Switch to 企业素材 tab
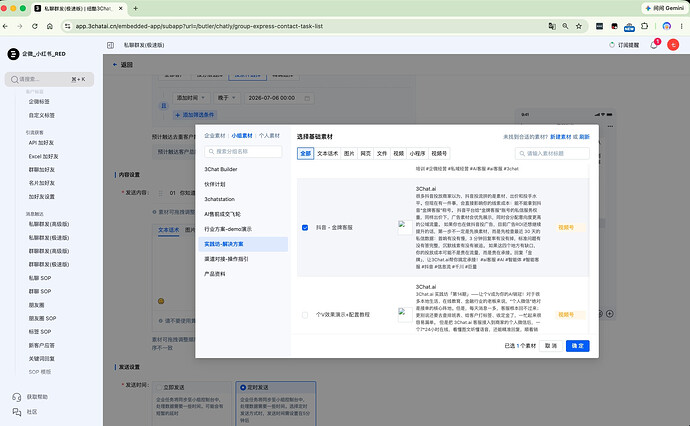Screen dimensions: 690x426 tap(215, 136)
